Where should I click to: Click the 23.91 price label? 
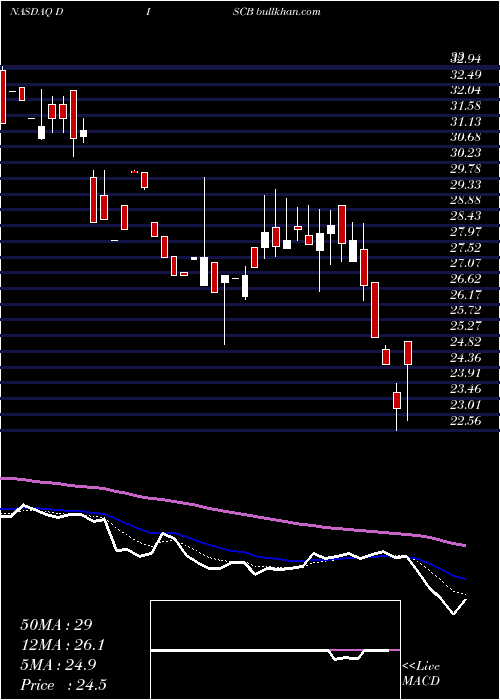[x=466, y=373]
